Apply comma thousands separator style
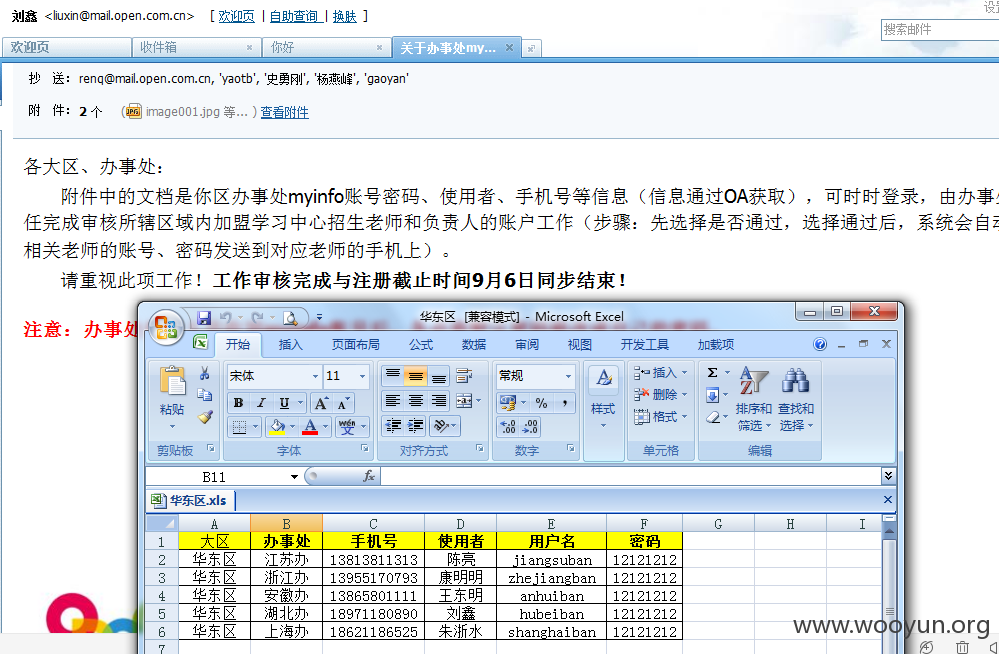Viewport: 999px width, 654px height. coord(564,403)
